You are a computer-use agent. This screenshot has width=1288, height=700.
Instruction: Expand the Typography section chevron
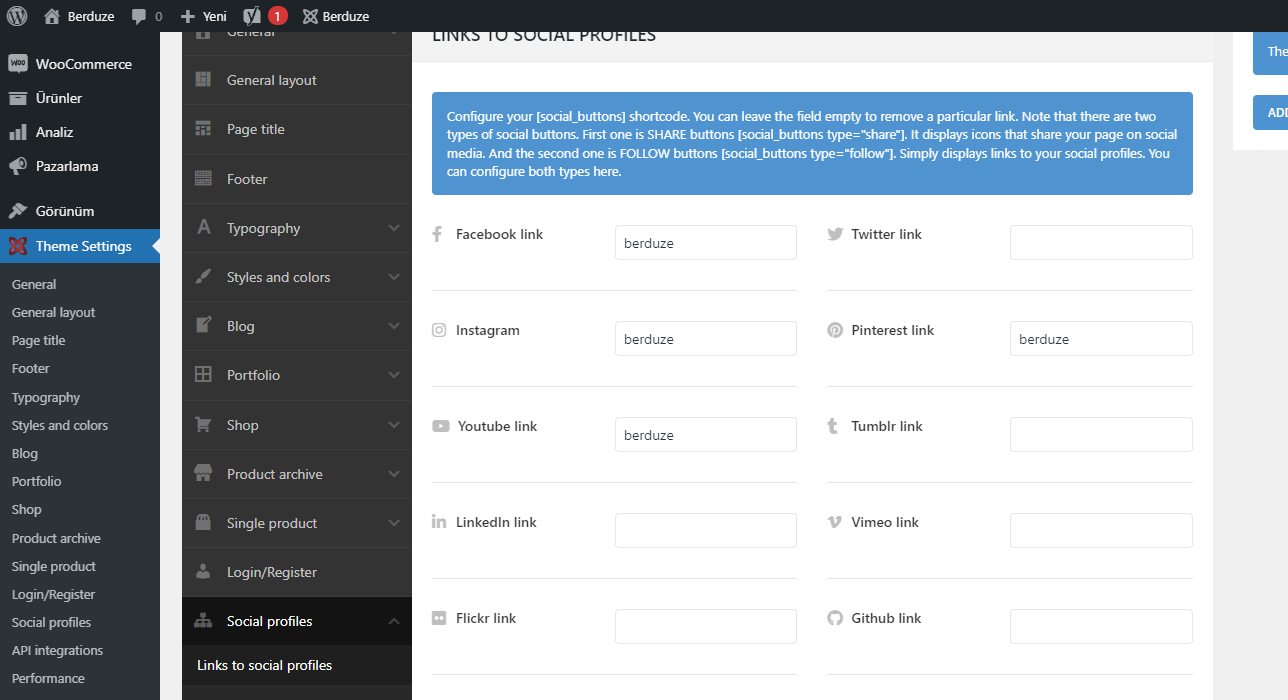pyautogui.click(x=394, y=228)
